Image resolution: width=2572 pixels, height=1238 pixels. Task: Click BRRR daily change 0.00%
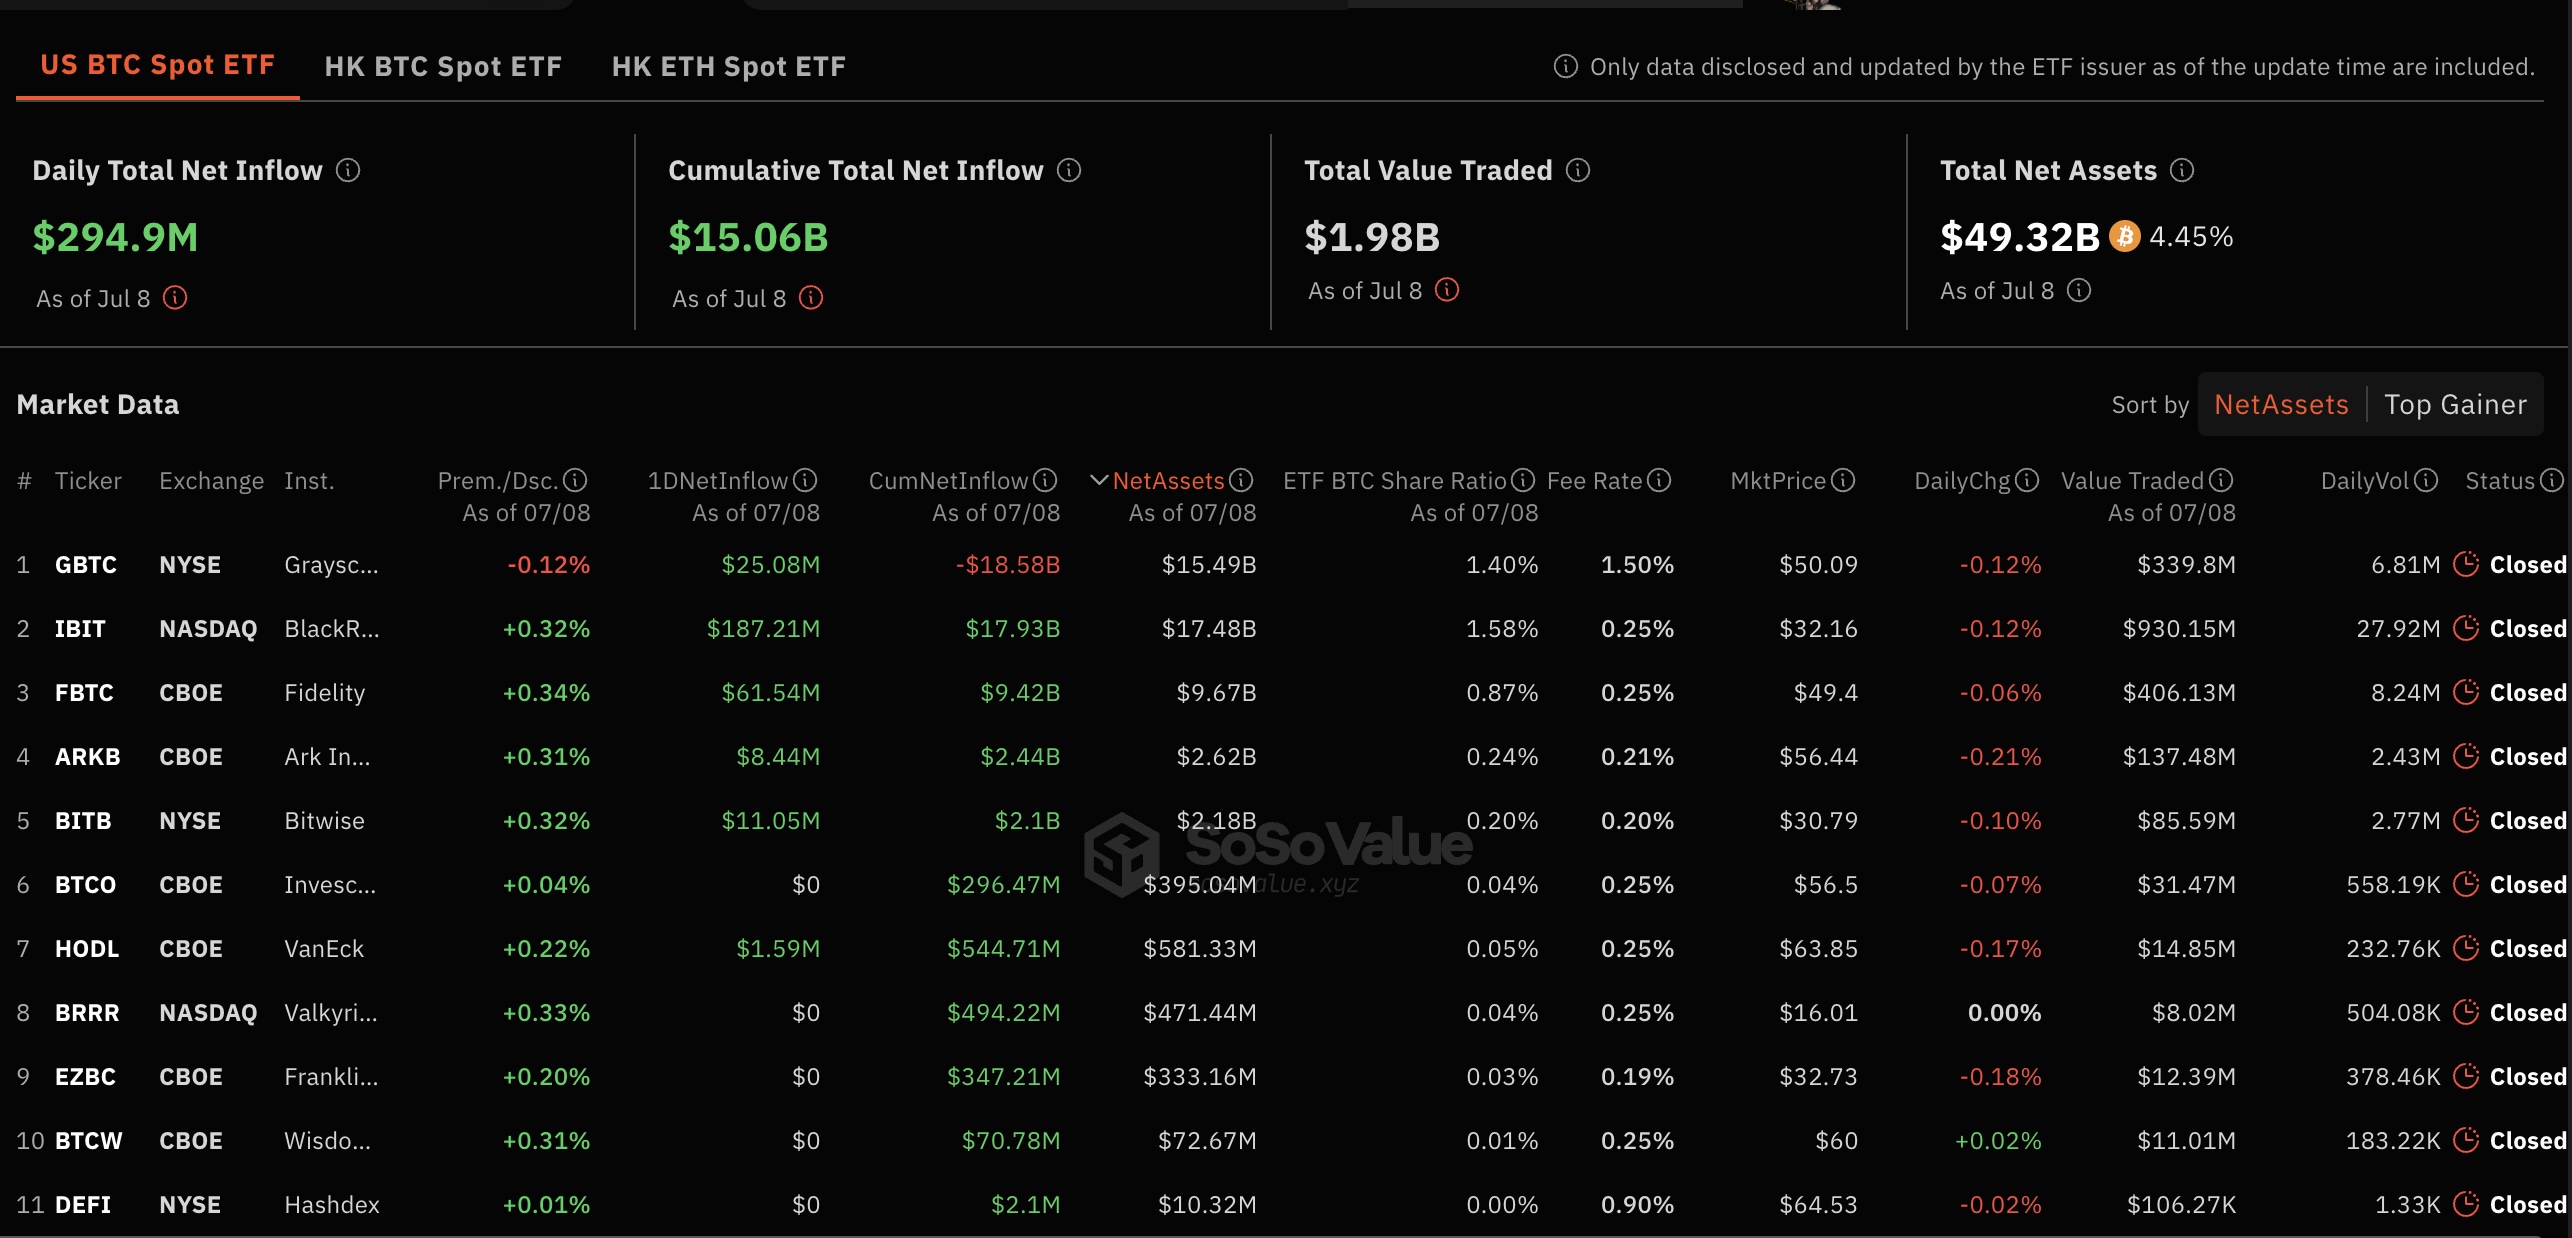click(2004, 1012)
